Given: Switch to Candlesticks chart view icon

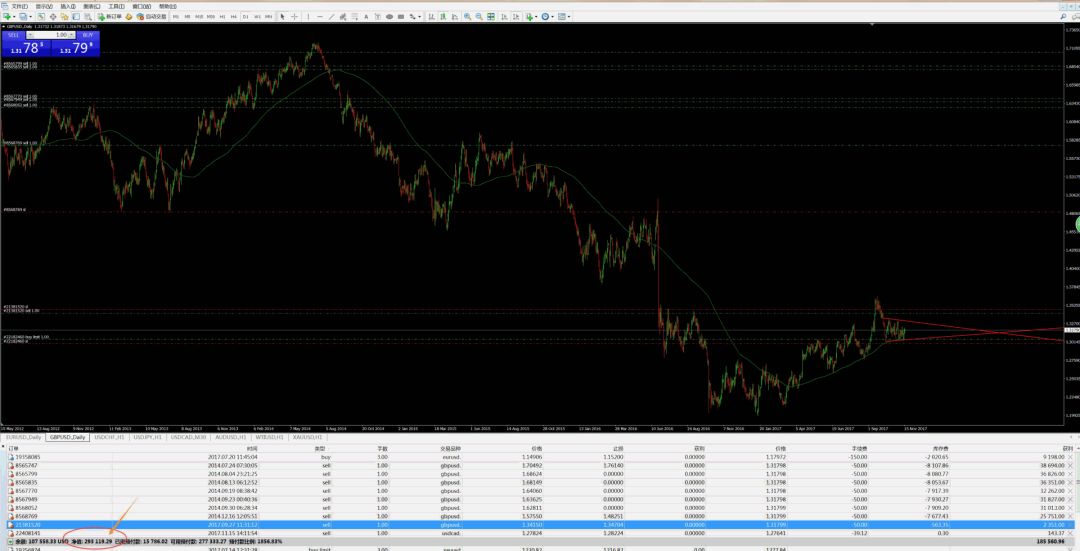Looking at the screenshot, I should 444,17.
